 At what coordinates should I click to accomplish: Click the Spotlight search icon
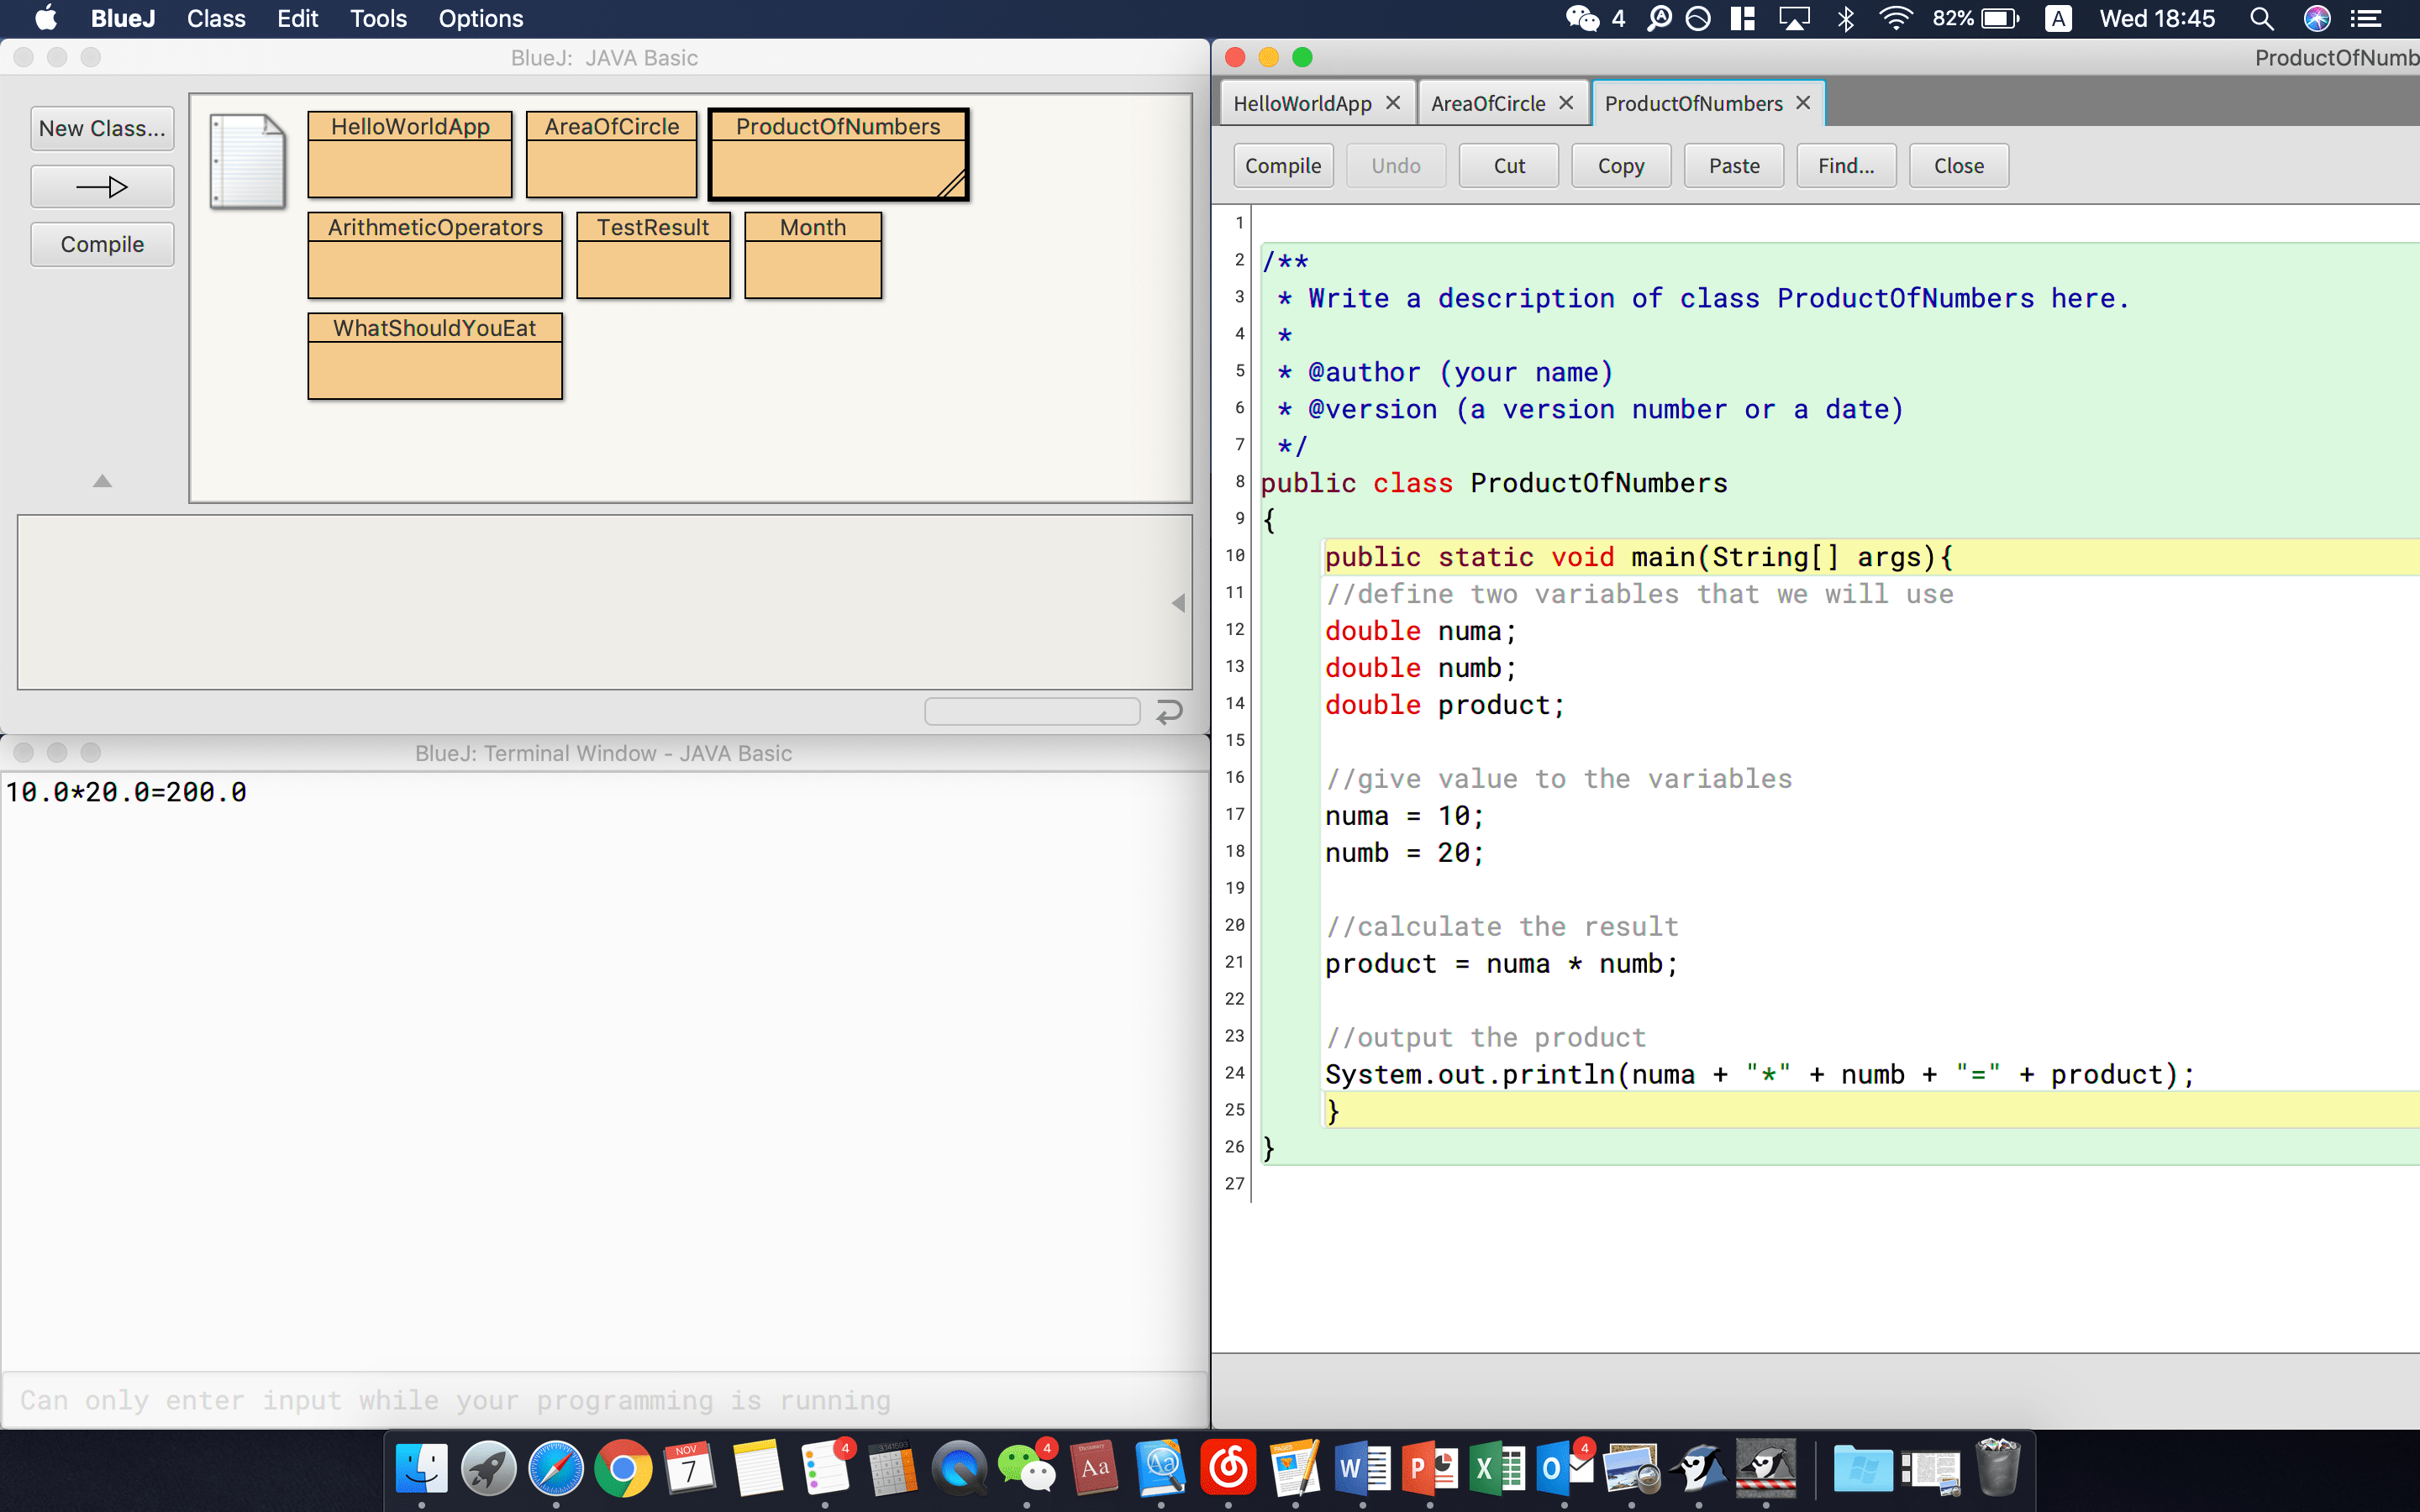2261,19
